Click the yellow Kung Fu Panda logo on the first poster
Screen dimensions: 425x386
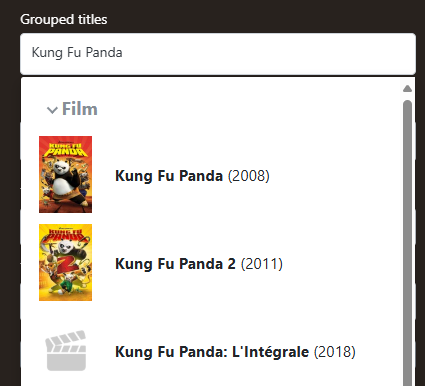tap(65, 149)
